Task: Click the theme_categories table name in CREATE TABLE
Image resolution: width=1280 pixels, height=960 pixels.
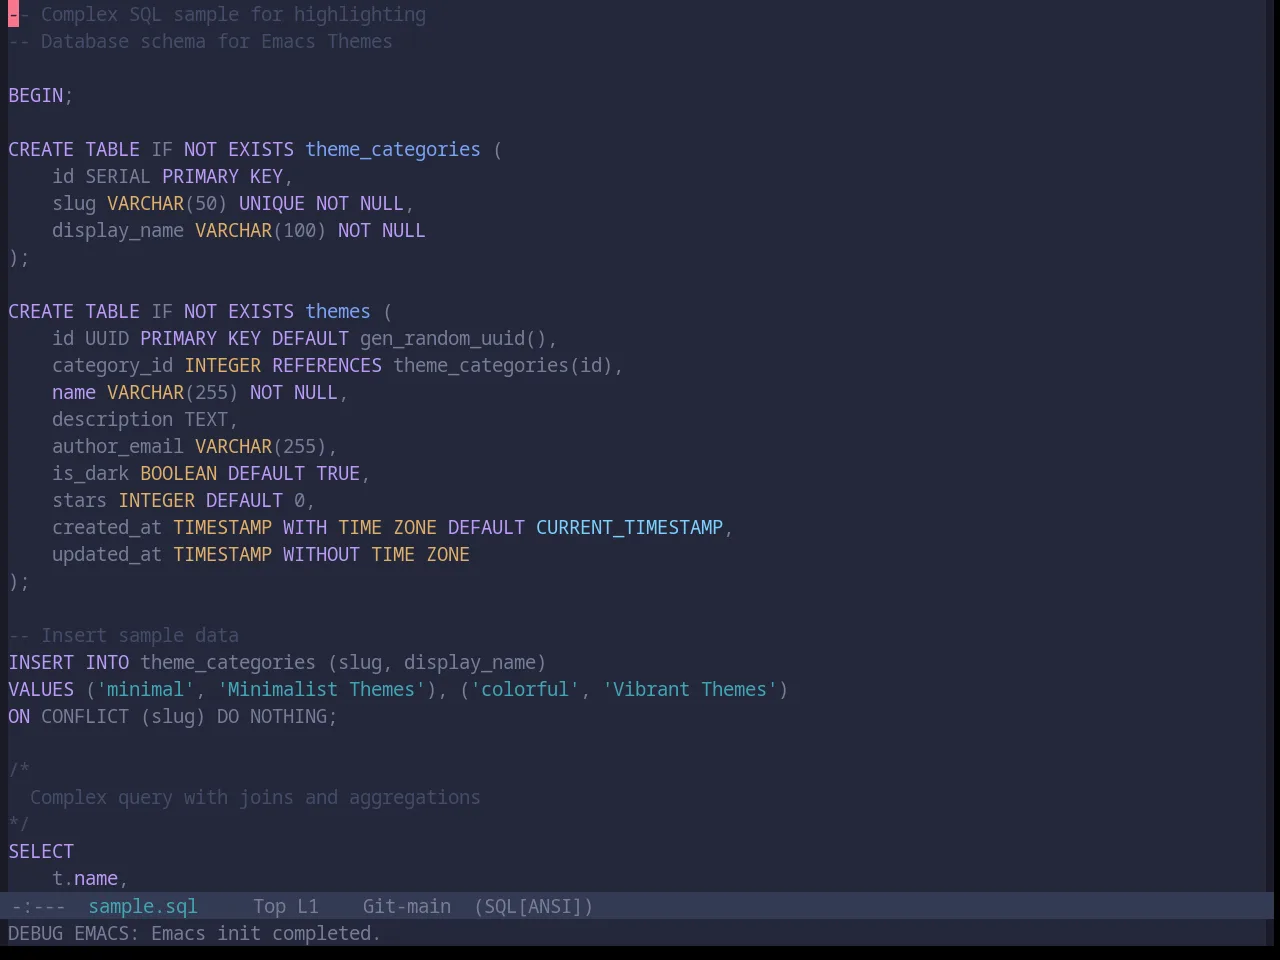Action: pos(393,149)
